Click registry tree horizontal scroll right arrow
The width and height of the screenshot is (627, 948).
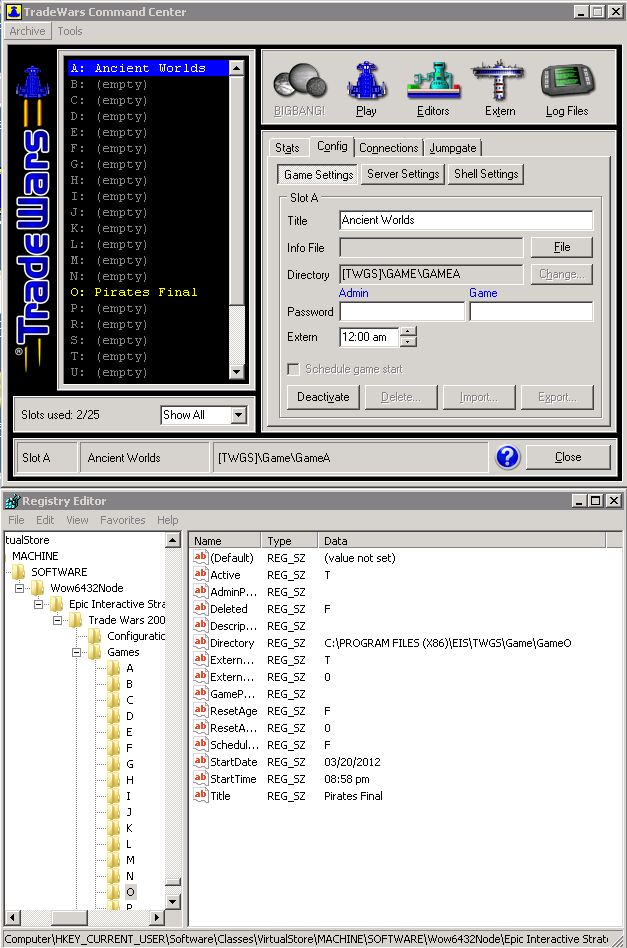pos(157,917)
